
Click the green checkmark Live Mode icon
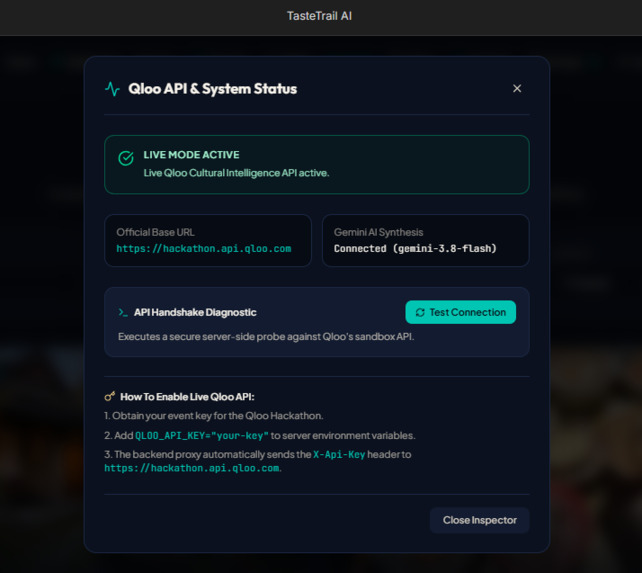tap(126, 158)
